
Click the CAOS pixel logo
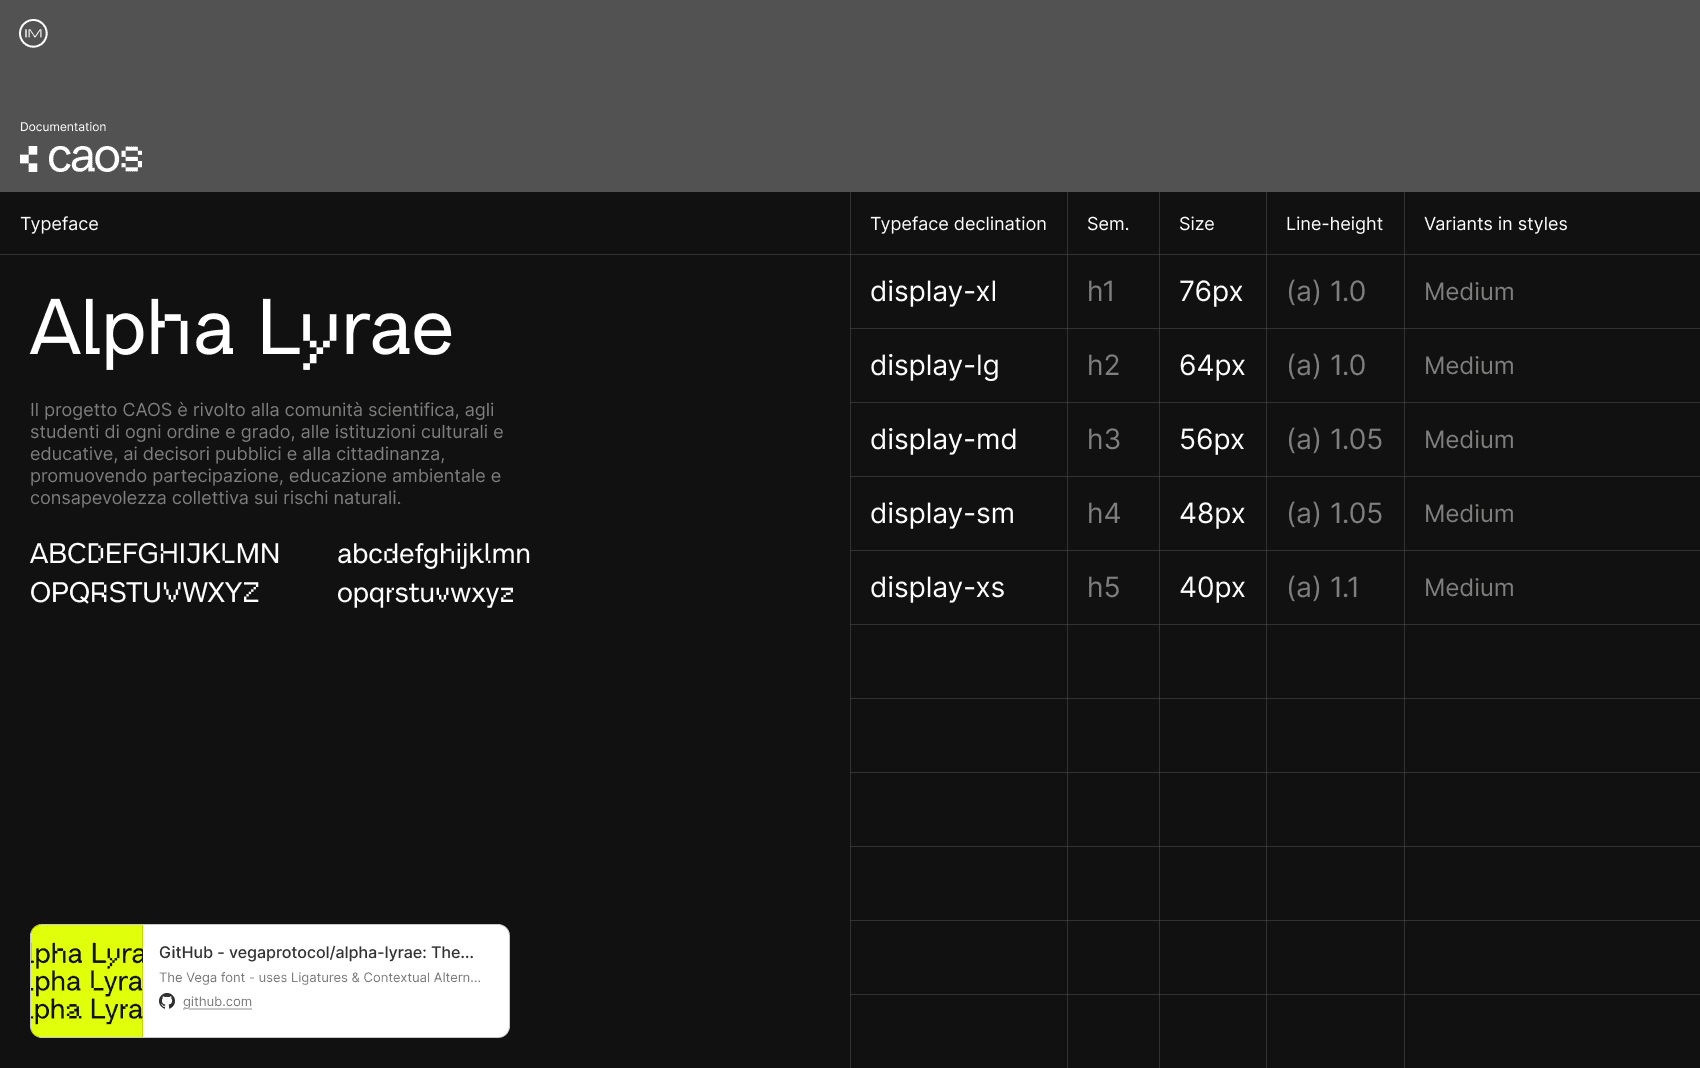click(81, 159)
